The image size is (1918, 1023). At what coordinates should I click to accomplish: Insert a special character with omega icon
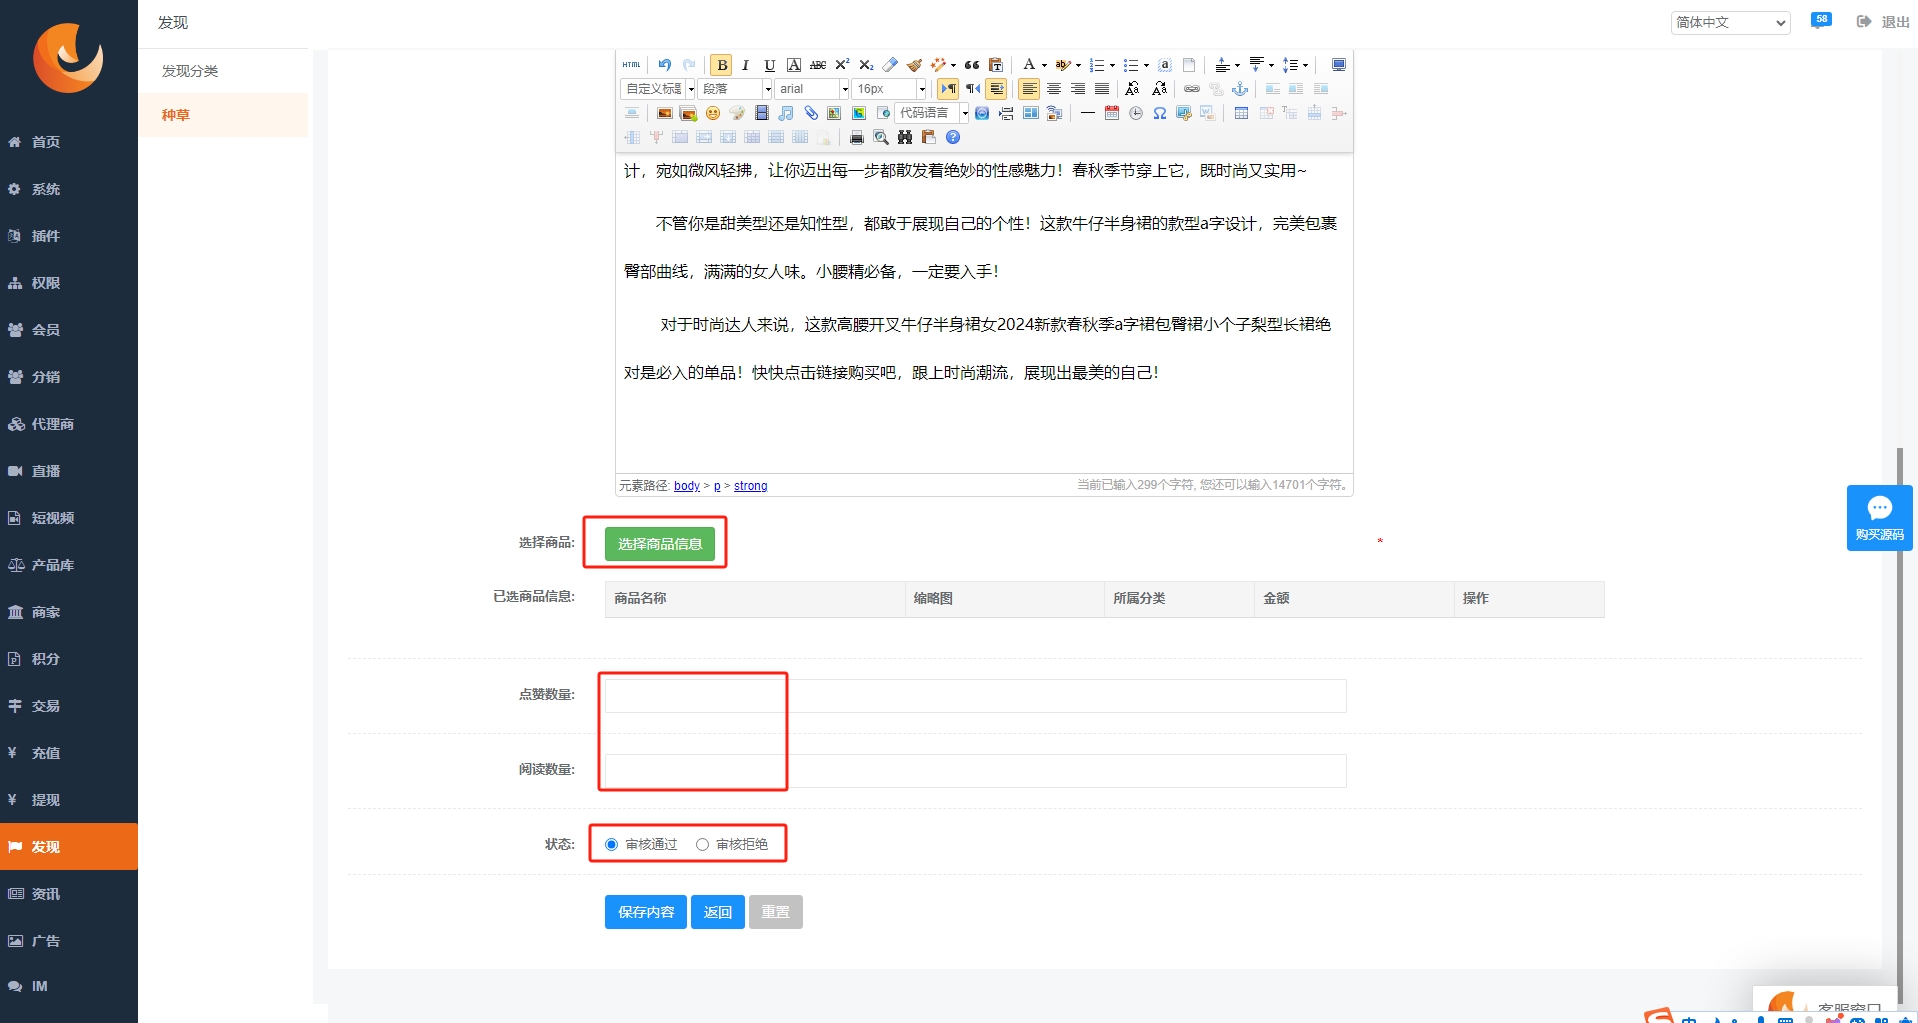click(1160, 113)
